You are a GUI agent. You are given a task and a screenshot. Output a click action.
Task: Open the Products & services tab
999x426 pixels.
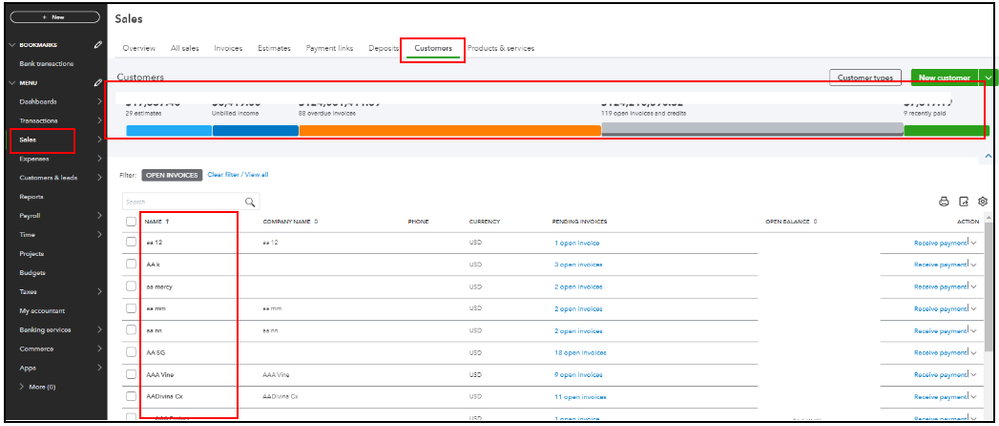501,48
